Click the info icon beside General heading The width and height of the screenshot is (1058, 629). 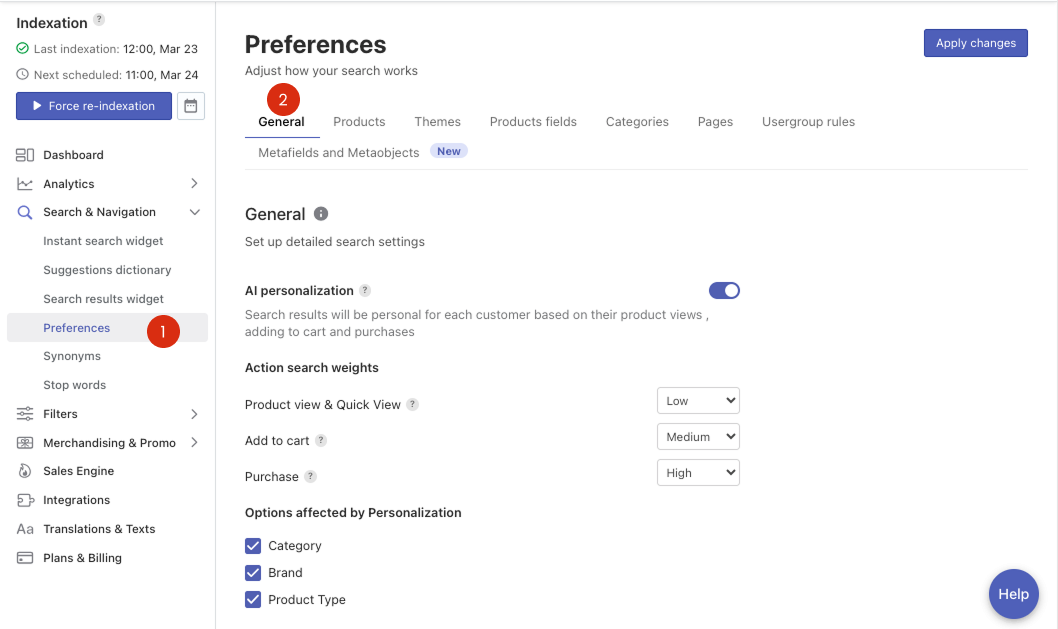click(x=321, y=214)
